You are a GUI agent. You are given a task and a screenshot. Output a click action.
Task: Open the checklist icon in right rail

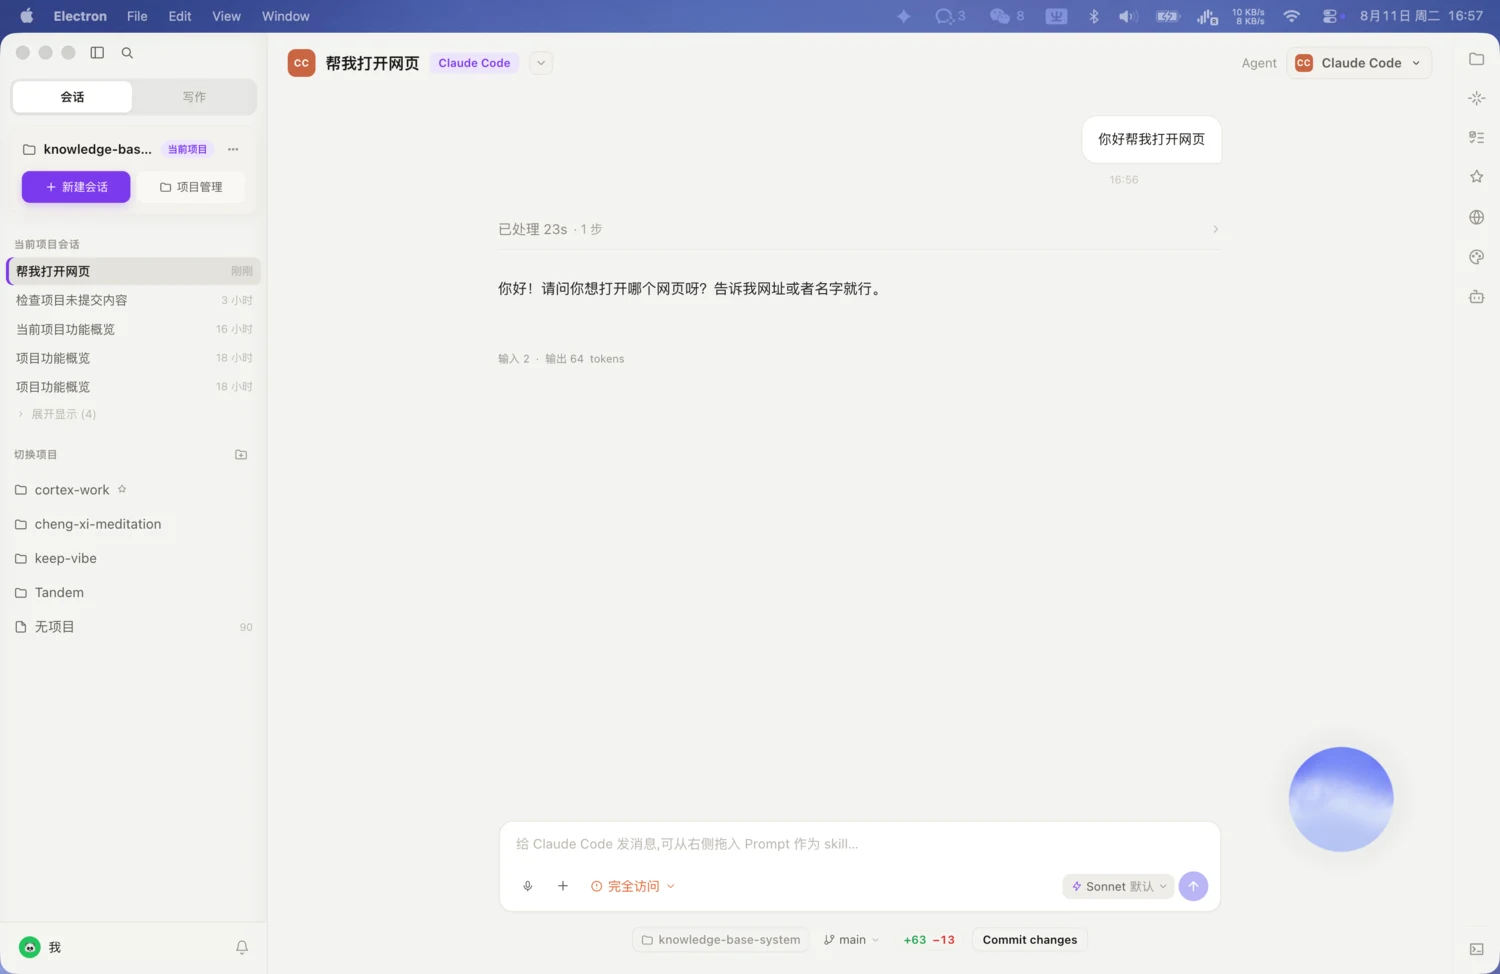pos(1476,138)
